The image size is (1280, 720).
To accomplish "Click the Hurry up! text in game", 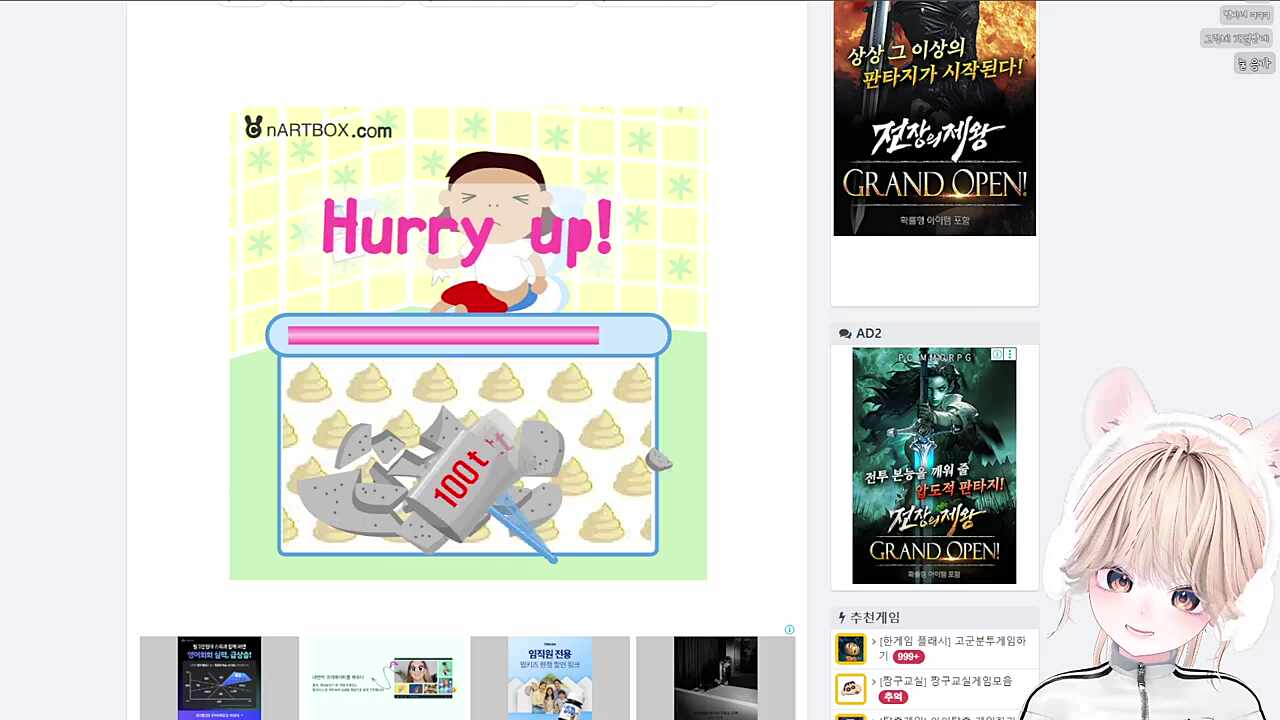I will (466, 230).
